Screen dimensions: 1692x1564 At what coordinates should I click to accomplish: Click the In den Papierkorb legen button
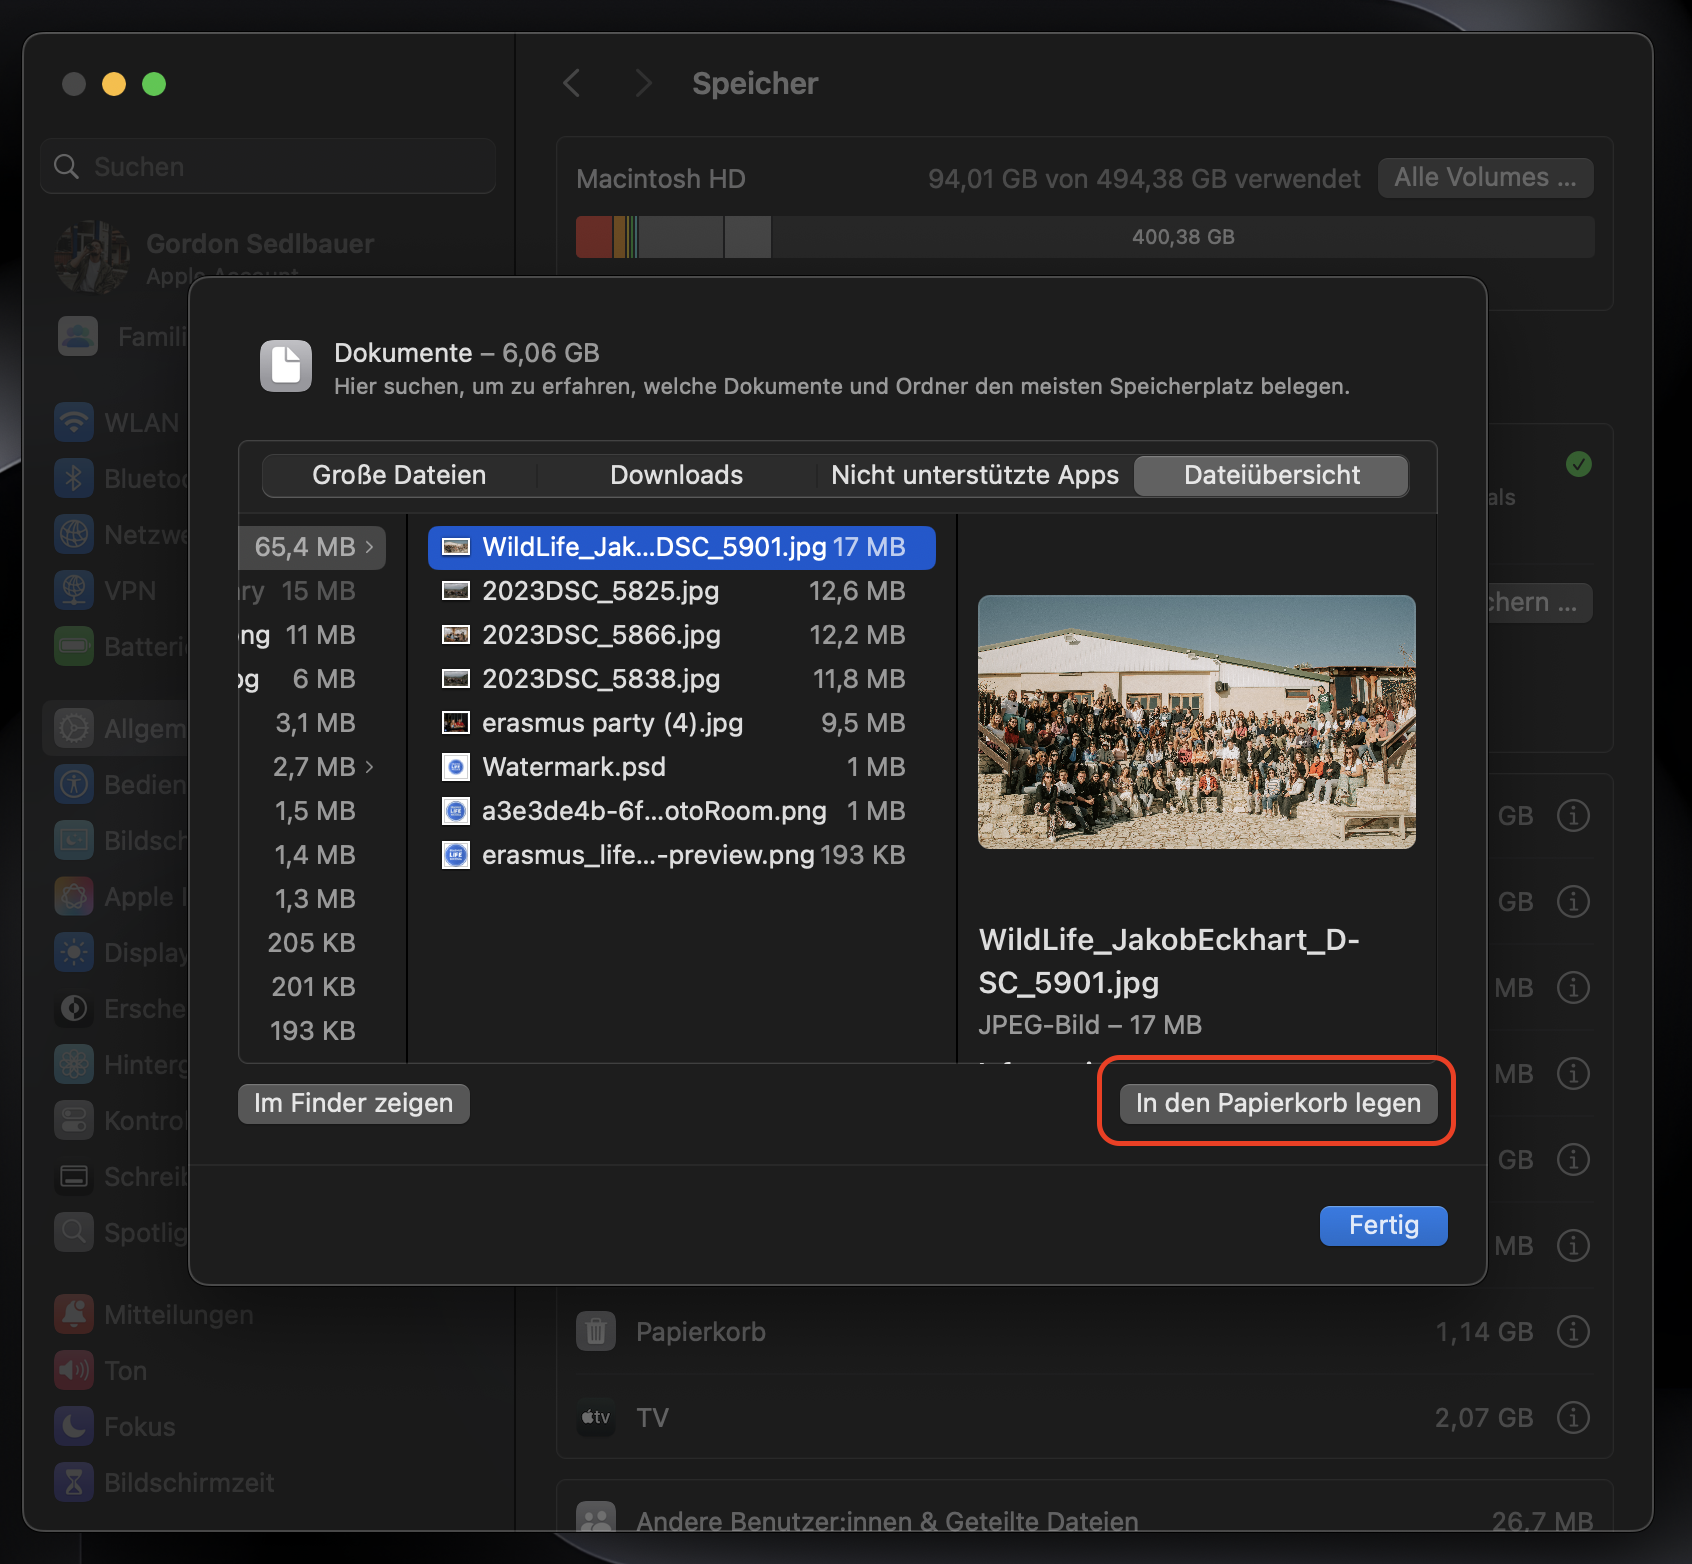[x=1276, y=1103]
